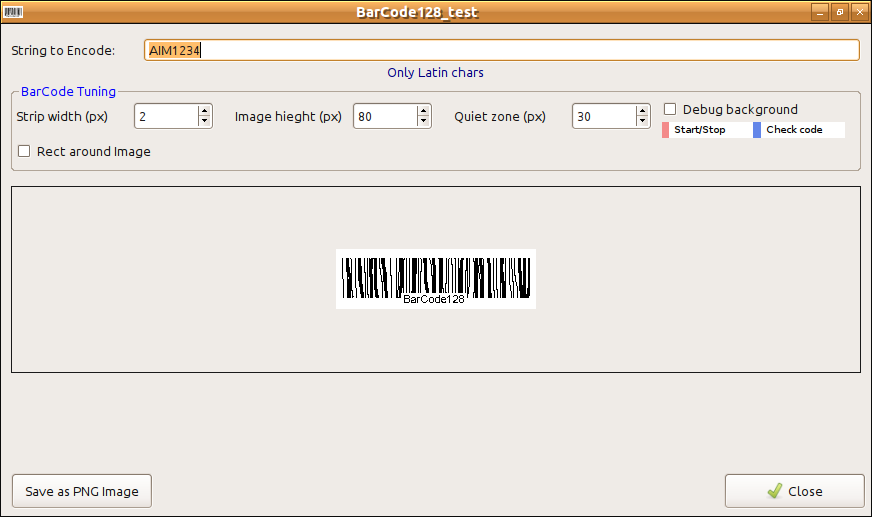The image size is (872, 517).
Task: Toggle the Rect around Image checkbox
Action: (x=25, y=152)
